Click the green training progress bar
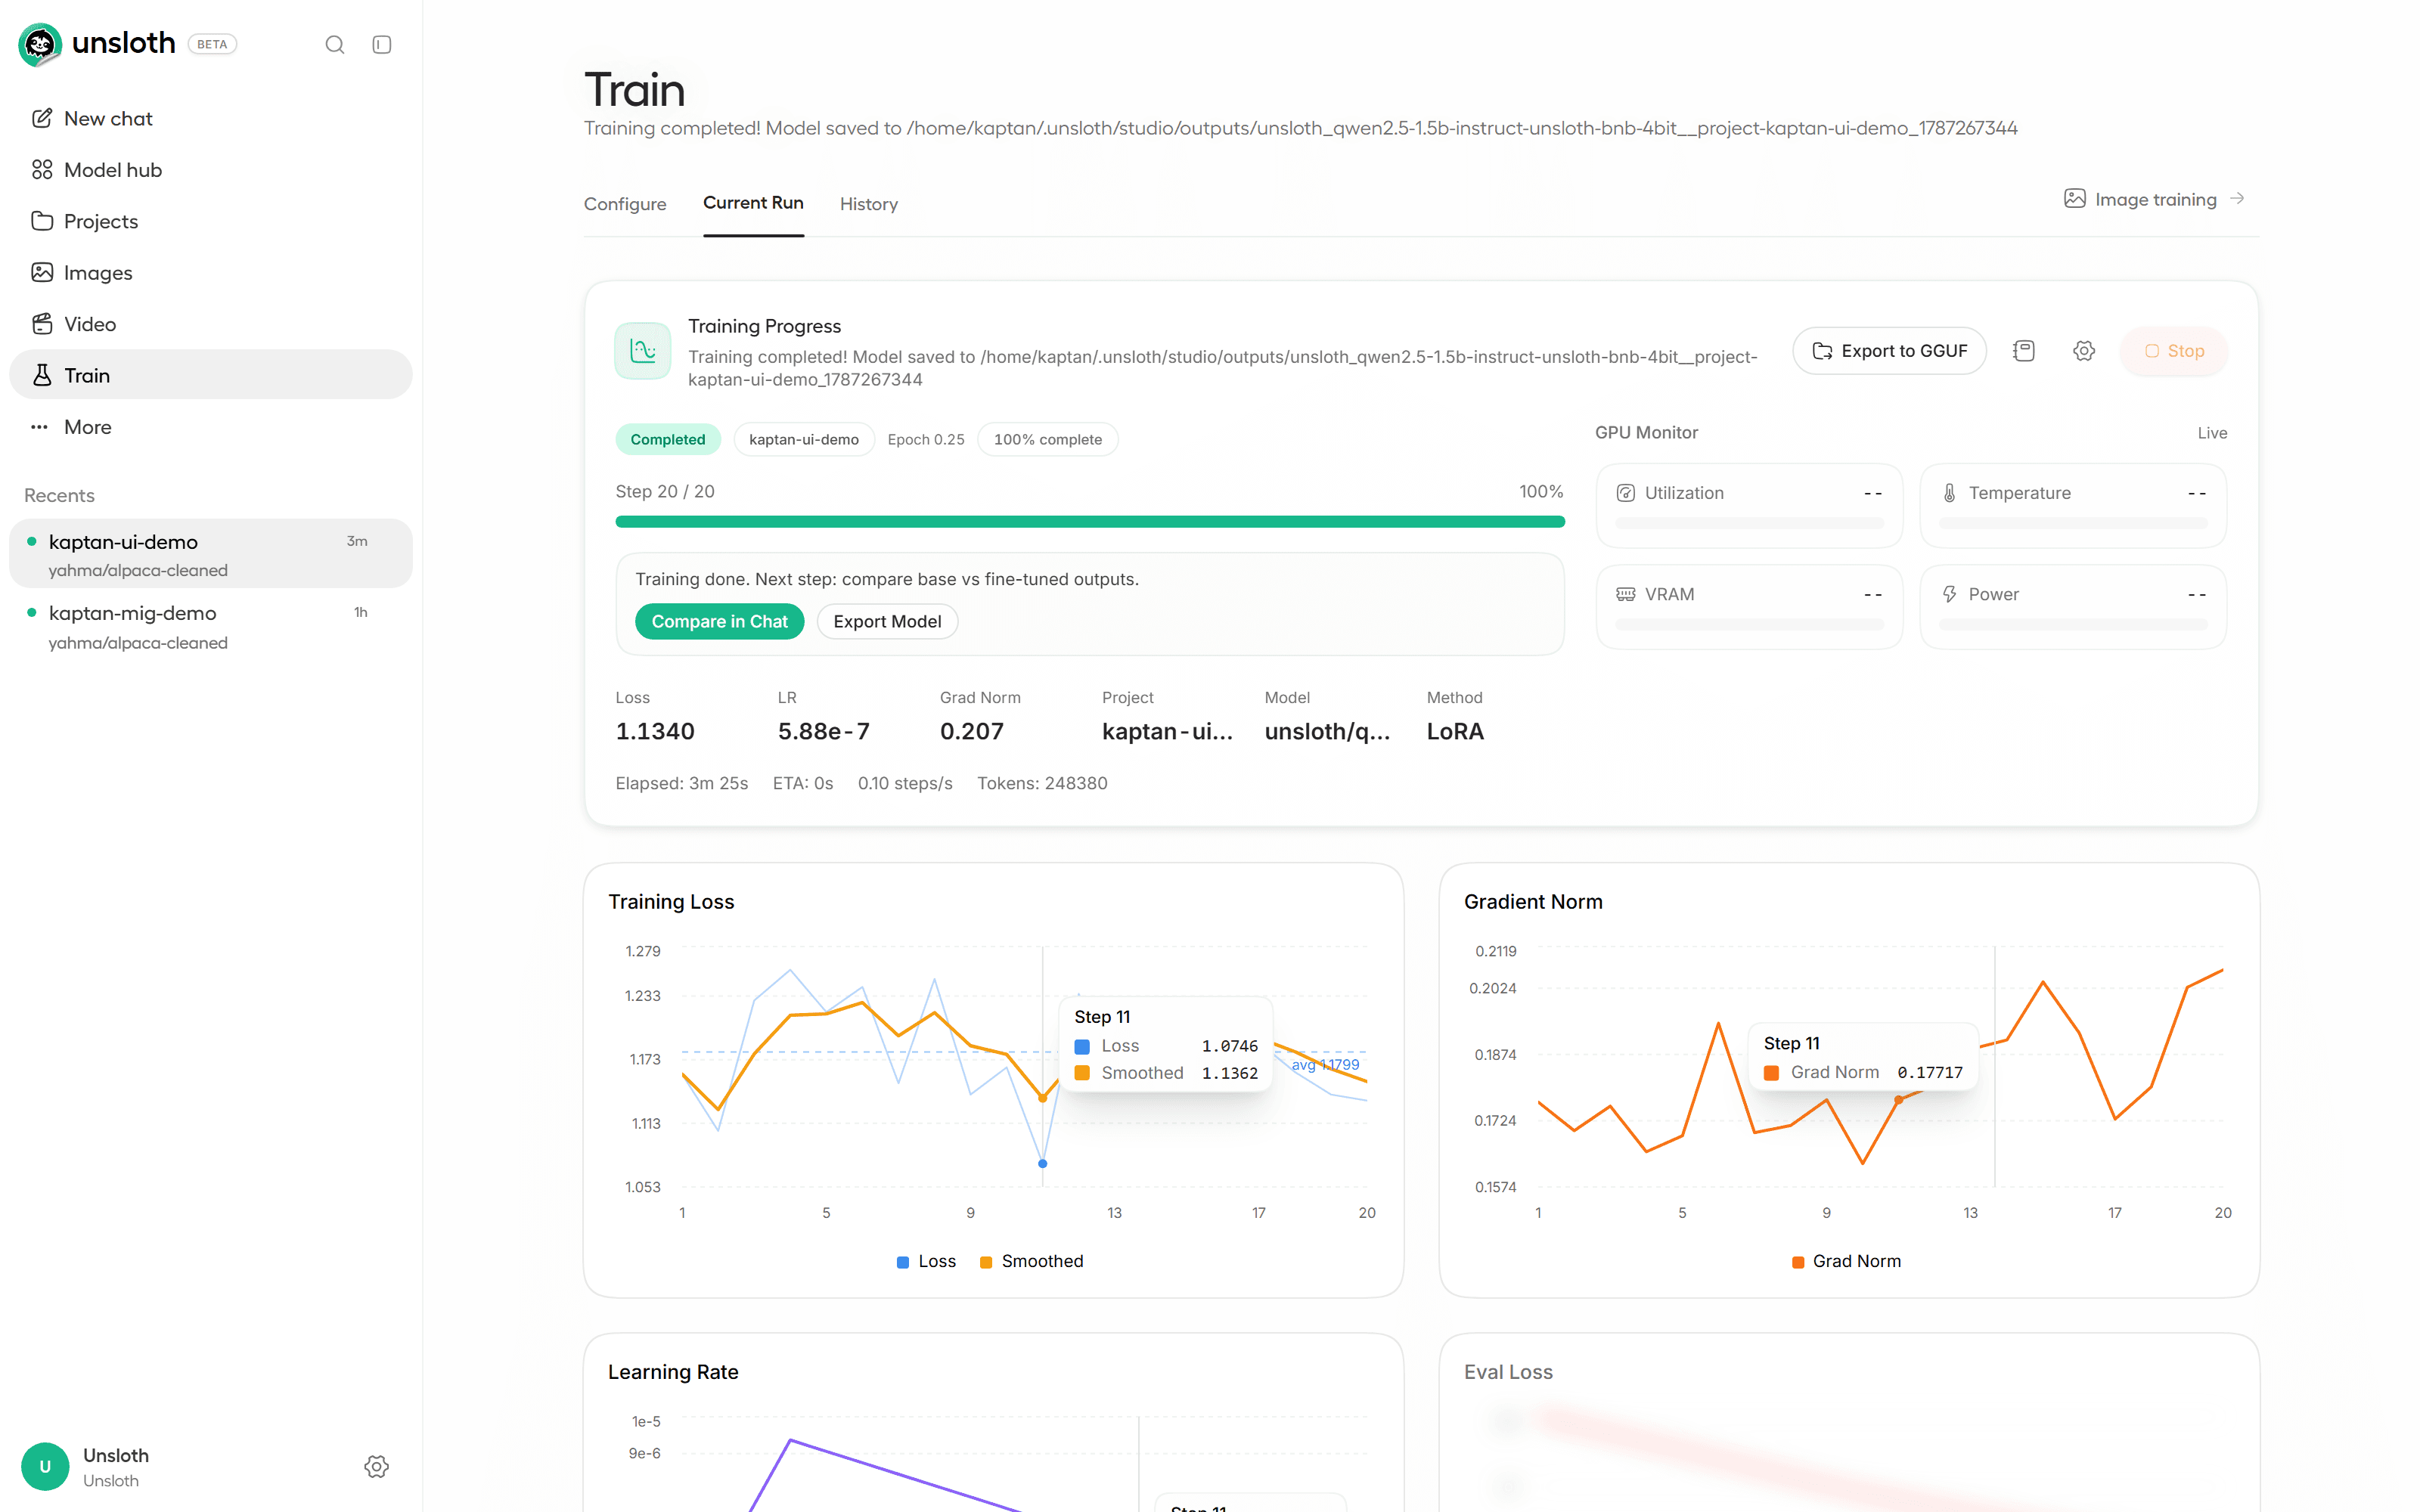 (1090, 521)
